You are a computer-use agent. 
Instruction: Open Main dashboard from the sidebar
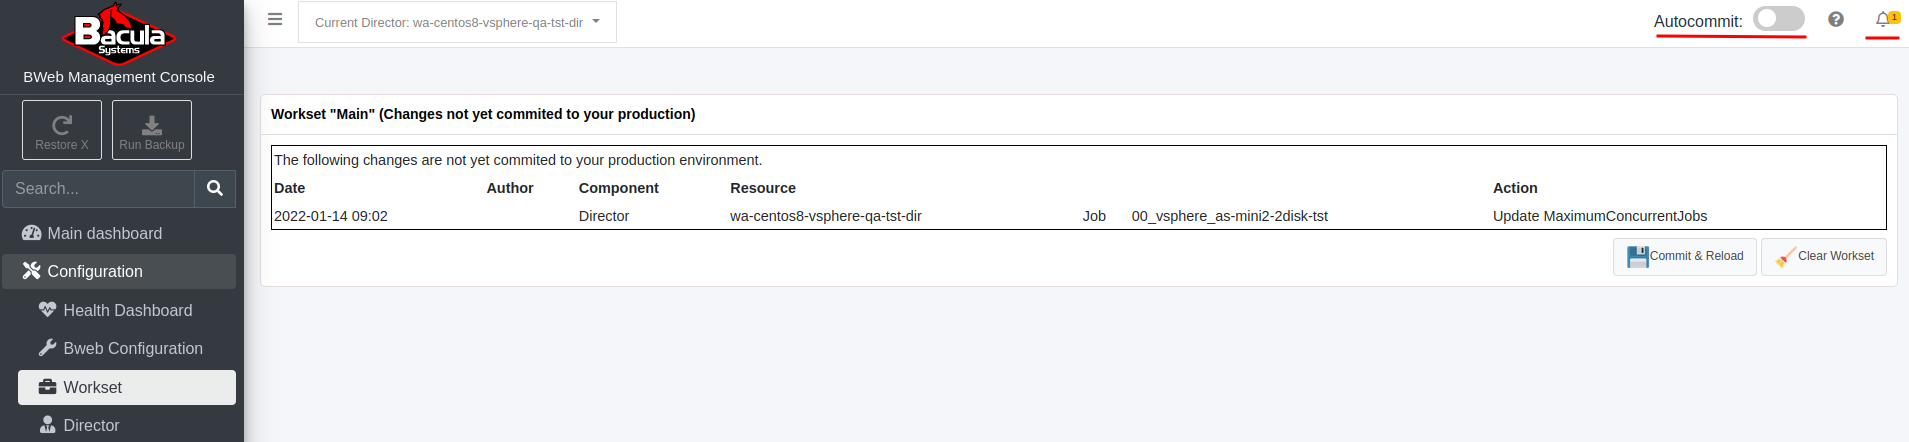point(119,233)
